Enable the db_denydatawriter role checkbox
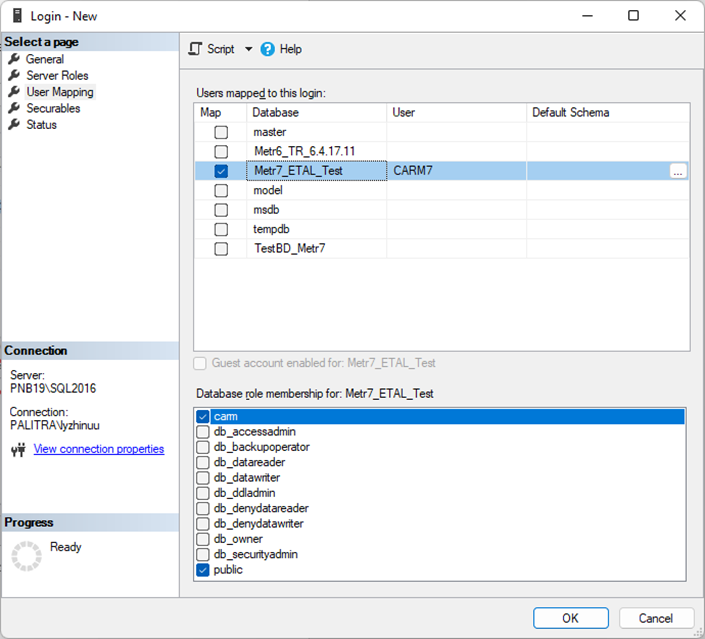The height and width of the screenshot is (639, 705). tap(203, 523)
